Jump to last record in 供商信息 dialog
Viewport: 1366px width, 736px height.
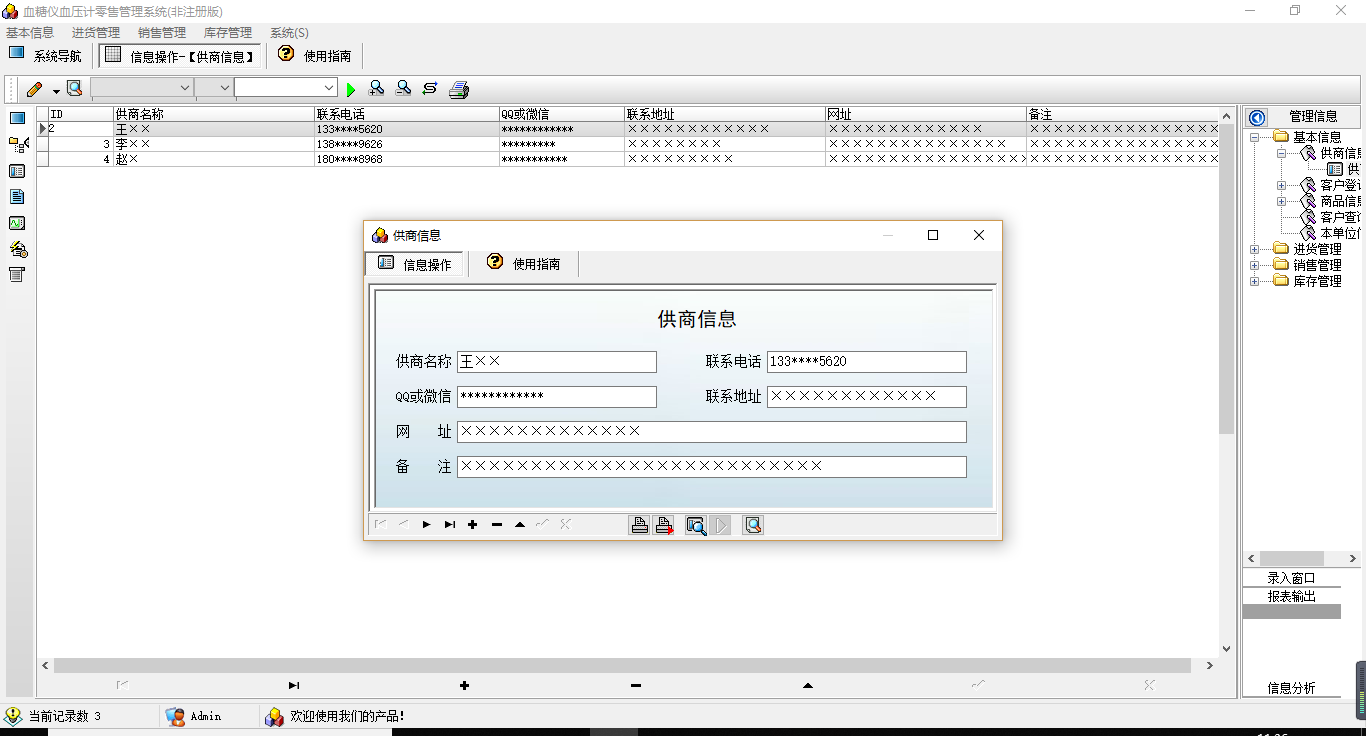[450, 525]
